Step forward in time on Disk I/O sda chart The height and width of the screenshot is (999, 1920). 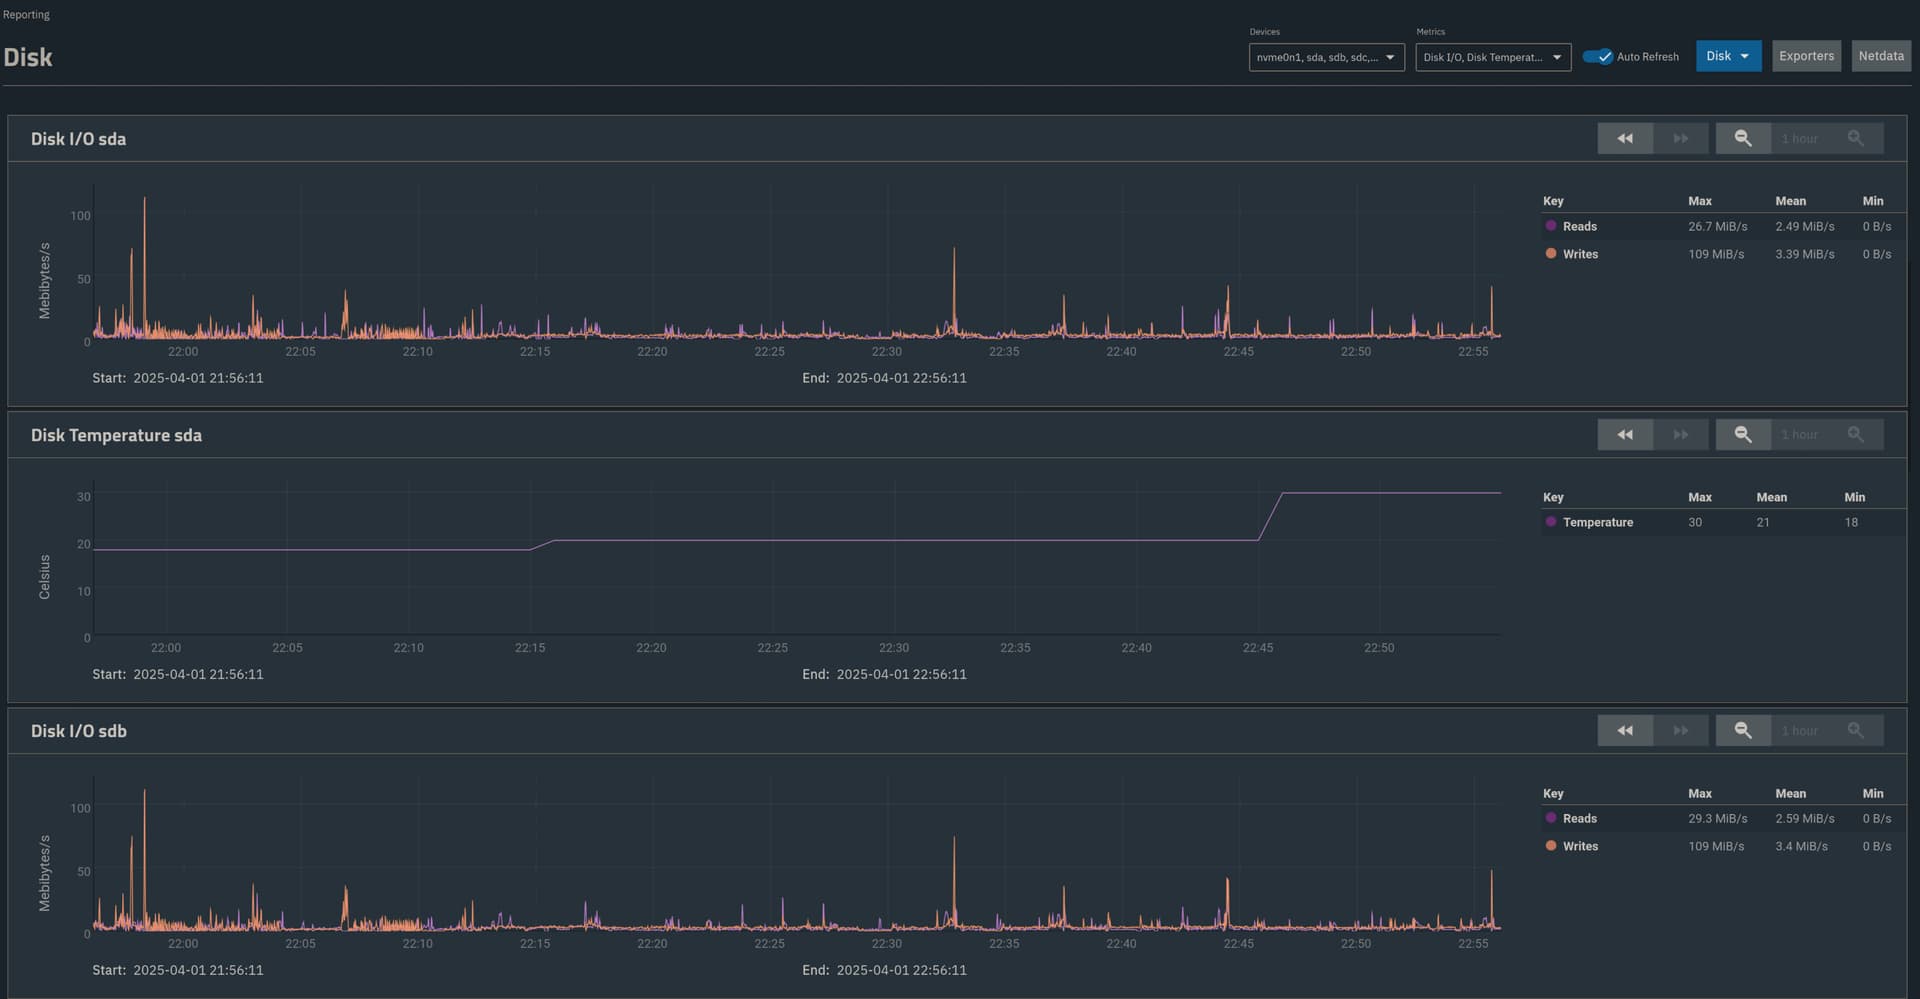pyautogui.click(x=1680, y=139)
